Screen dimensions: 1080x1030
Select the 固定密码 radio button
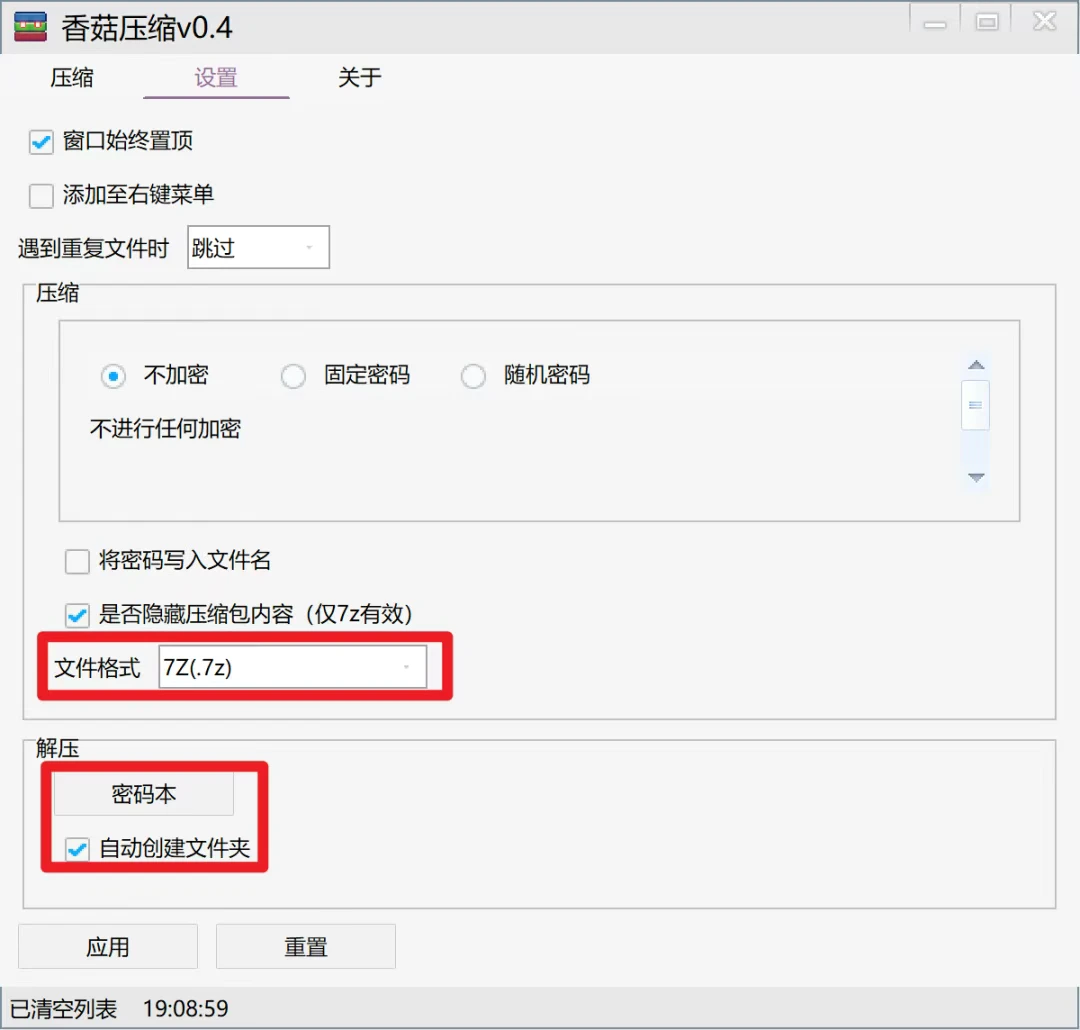293,377
